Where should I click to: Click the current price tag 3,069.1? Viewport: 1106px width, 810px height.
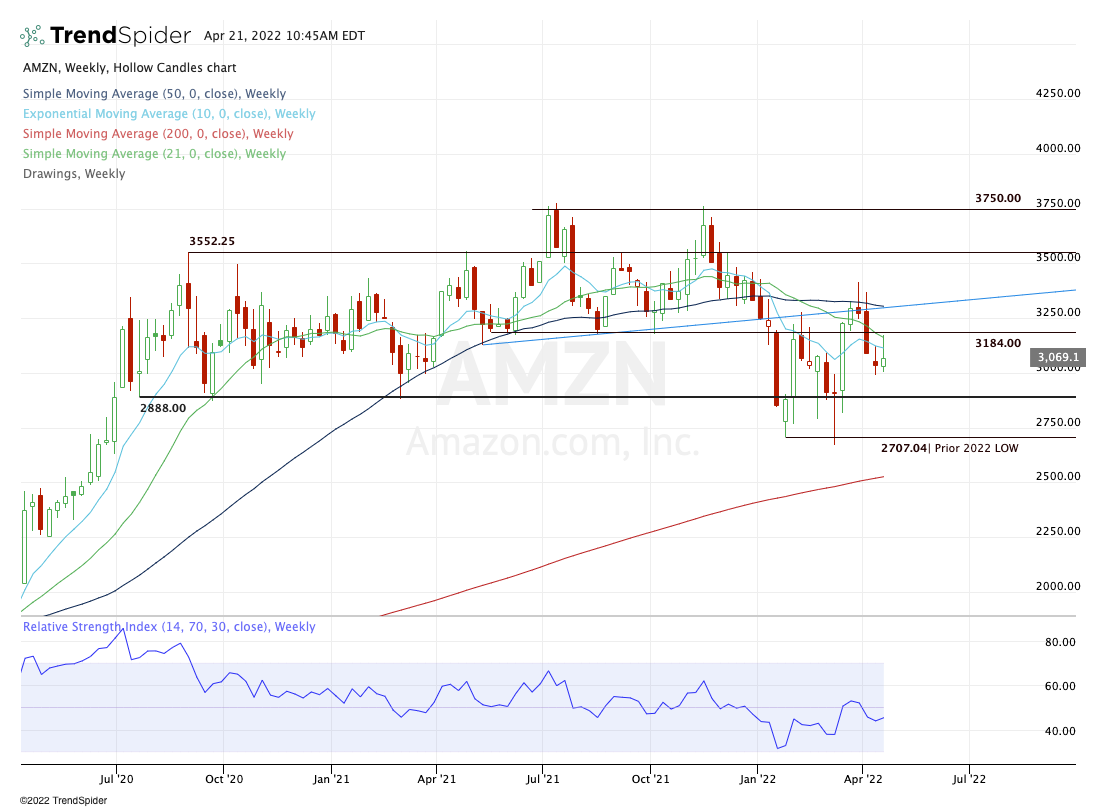coord(1056,358)
